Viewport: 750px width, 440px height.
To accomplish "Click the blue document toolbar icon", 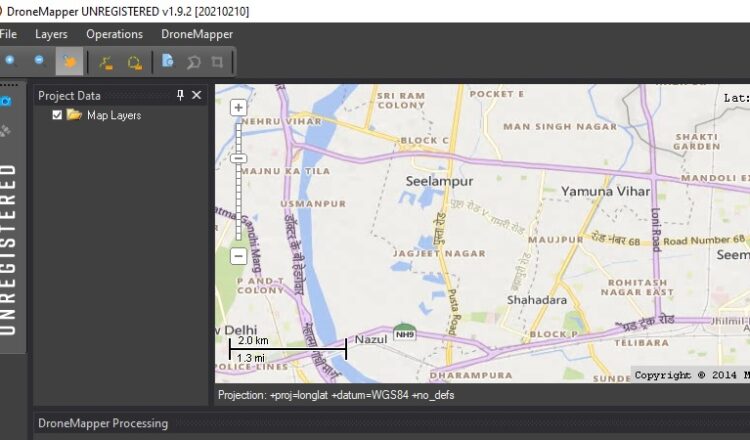I will tap(167, 61).
